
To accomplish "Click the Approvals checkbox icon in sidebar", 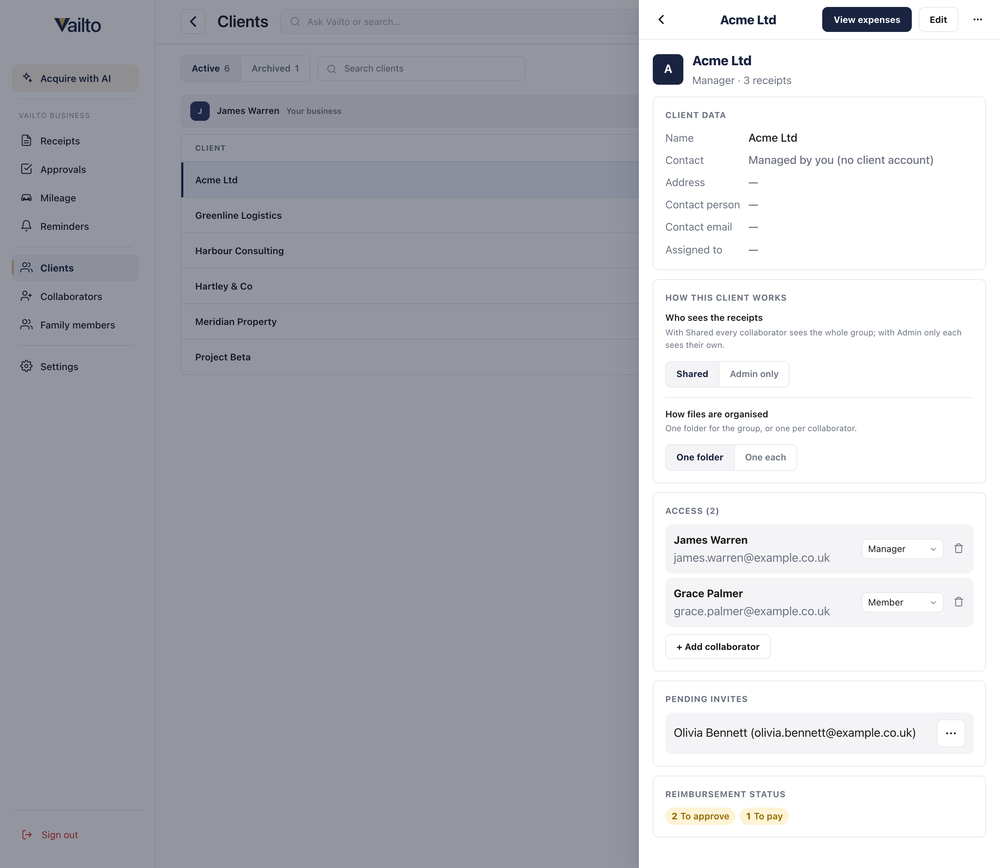I will coord(26,169).
